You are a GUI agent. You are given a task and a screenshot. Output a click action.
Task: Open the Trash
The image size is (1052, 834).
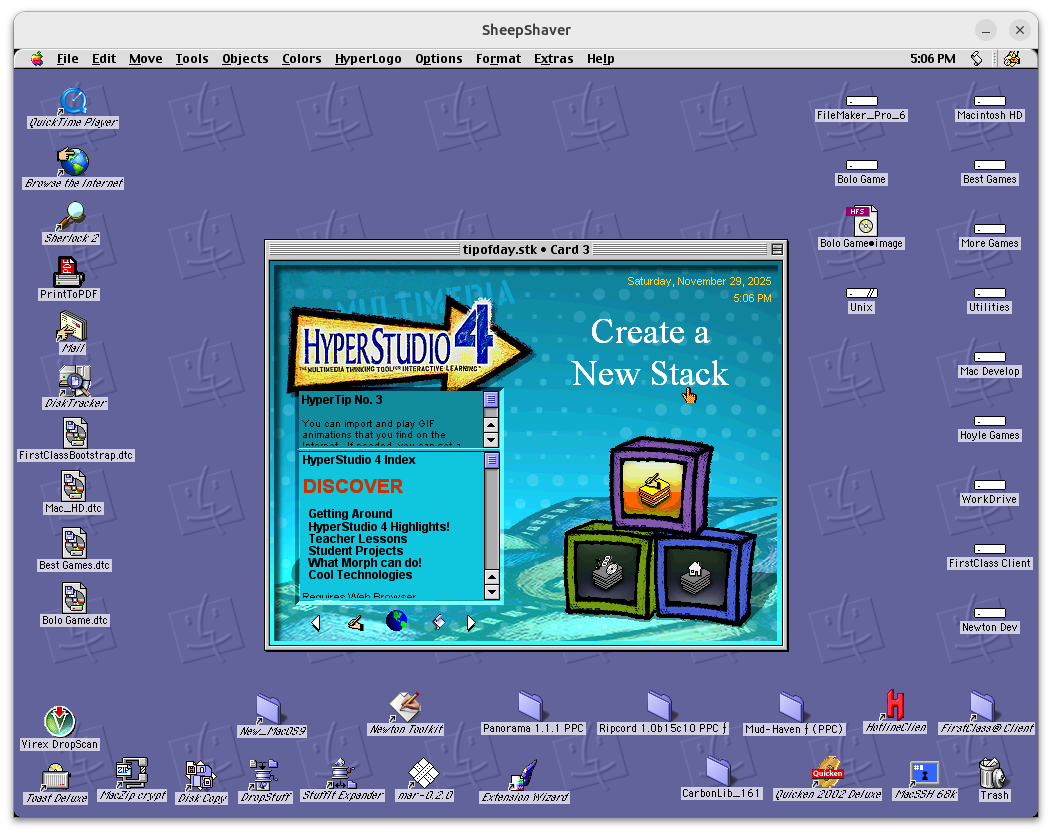[x=992, y=771]
